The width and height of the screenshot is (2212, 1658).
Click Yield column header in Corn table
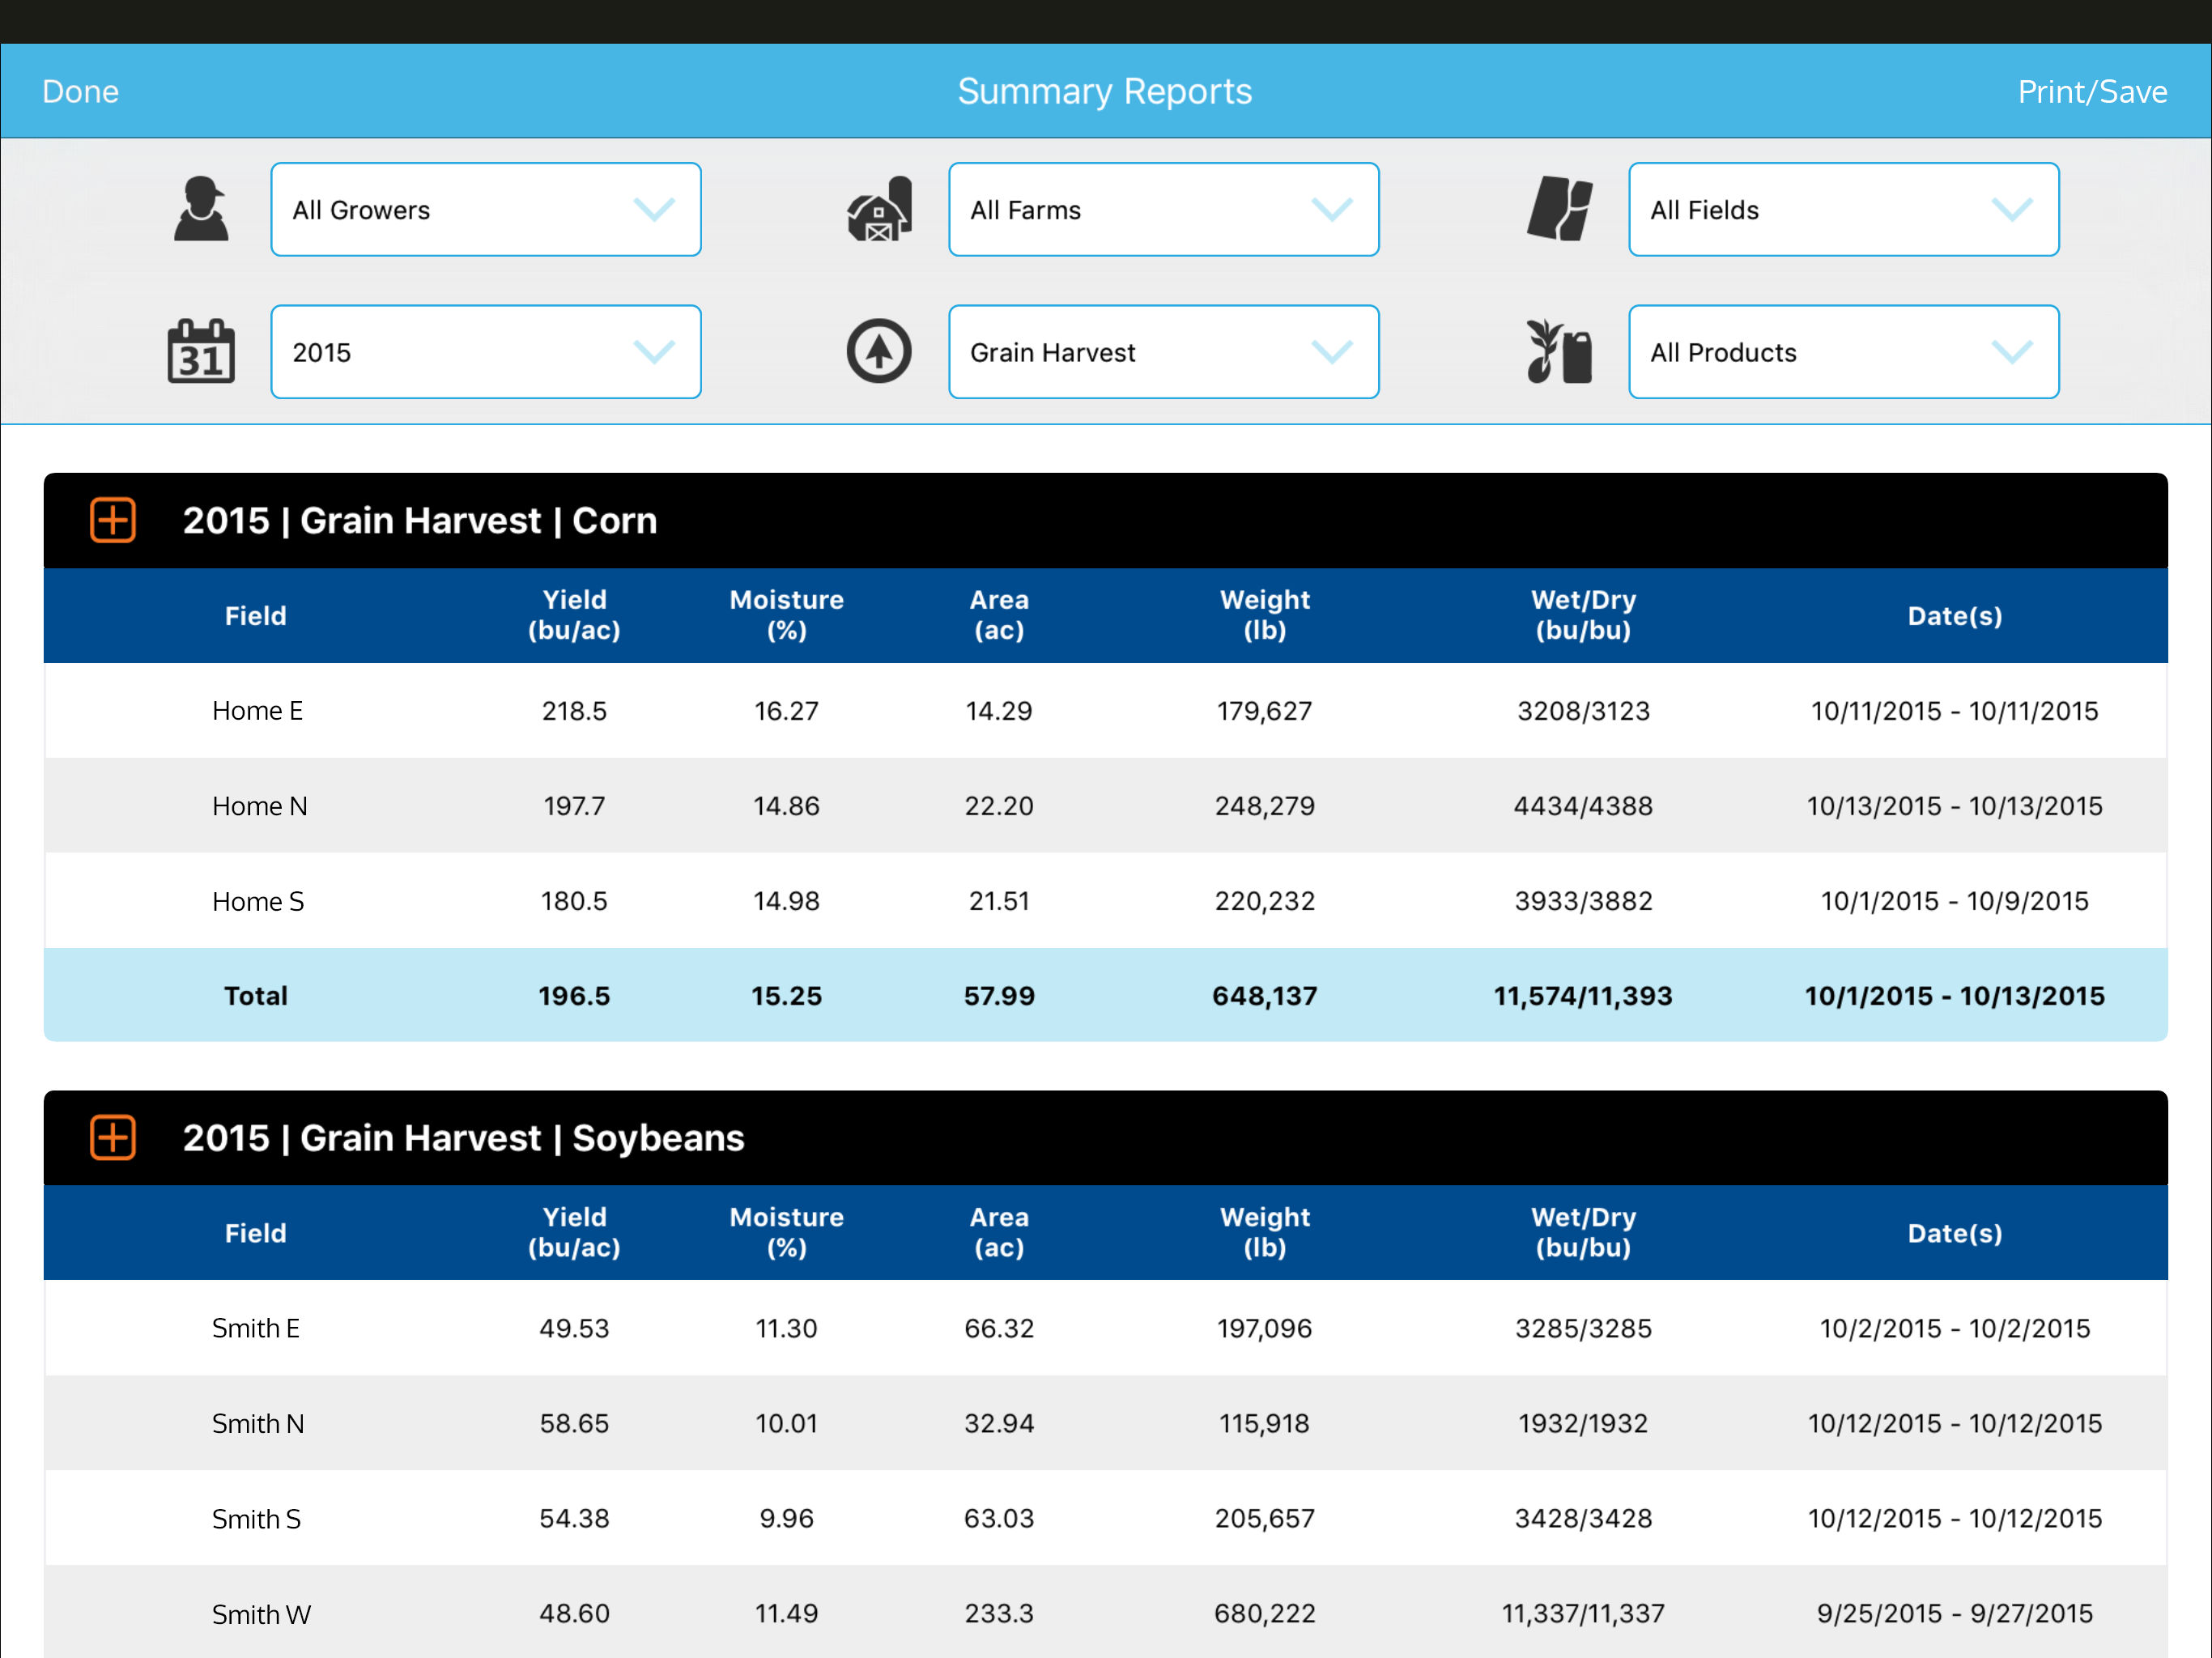574,614
